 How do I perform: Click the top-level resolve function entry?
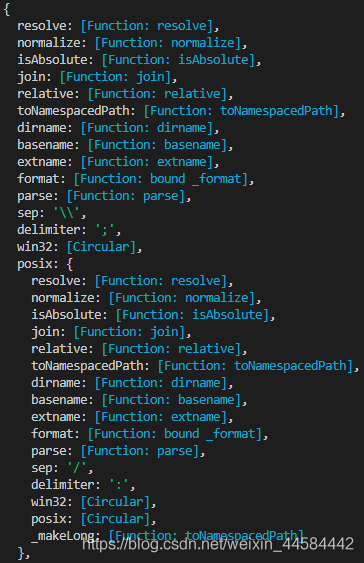pyautogui.click(x=118, y=26)
